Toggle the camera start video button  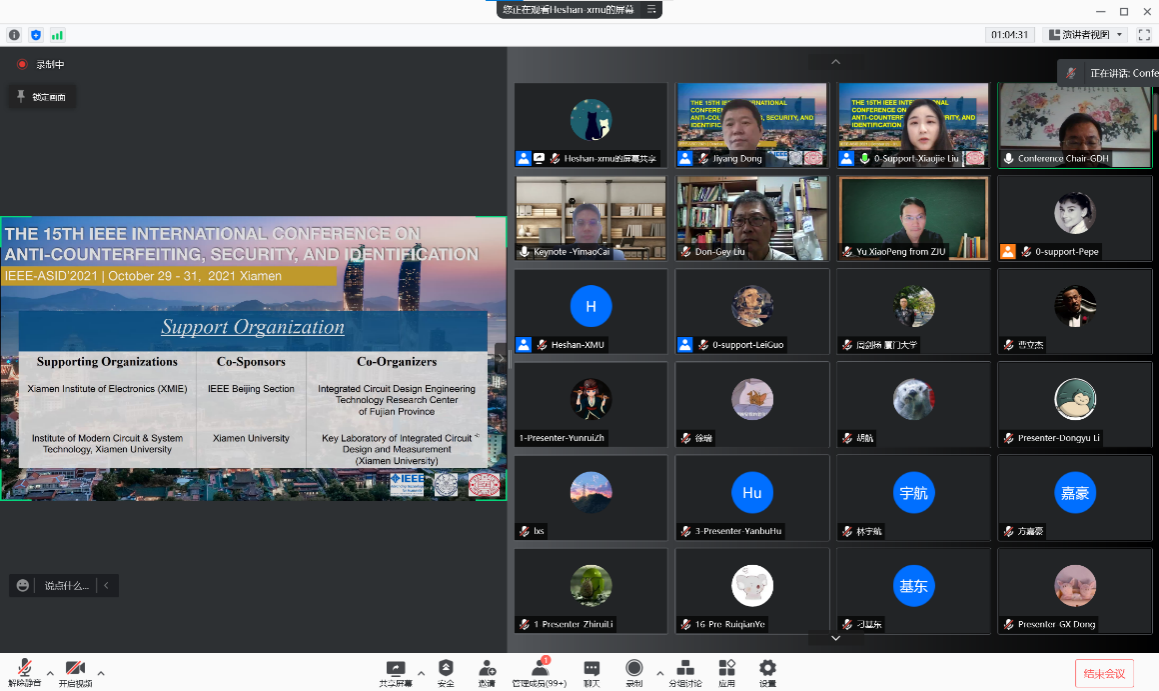(x=74, y=669)
